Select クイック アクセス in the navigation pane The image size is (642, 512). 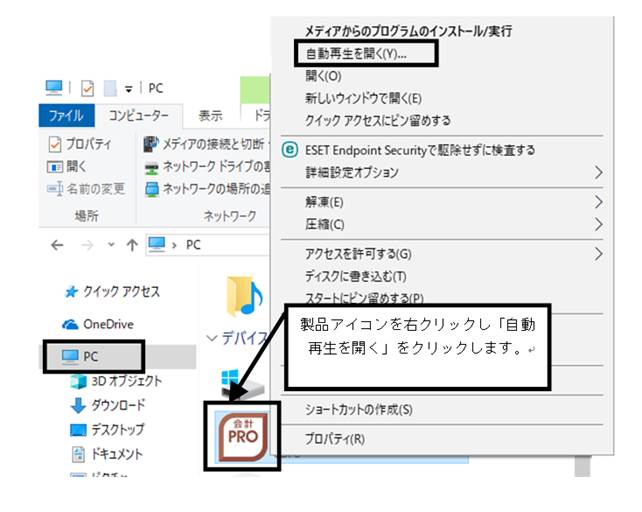click(x=112, y=292)
